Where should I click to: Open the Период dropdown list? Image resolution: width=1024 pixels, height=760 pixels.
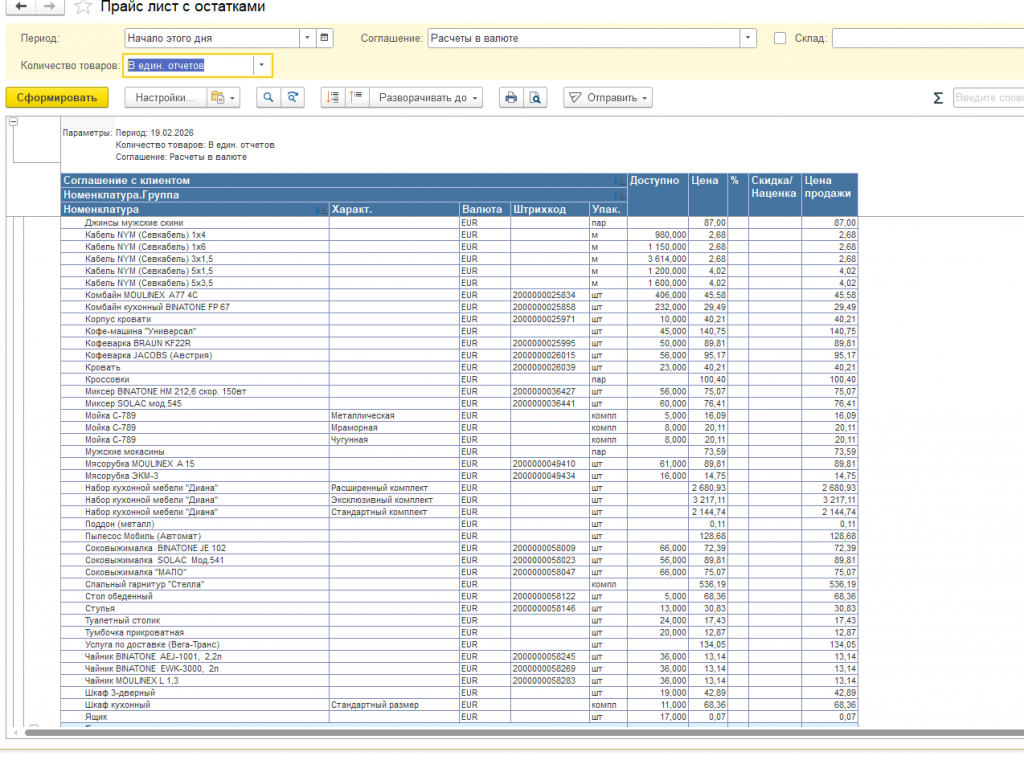307,38
